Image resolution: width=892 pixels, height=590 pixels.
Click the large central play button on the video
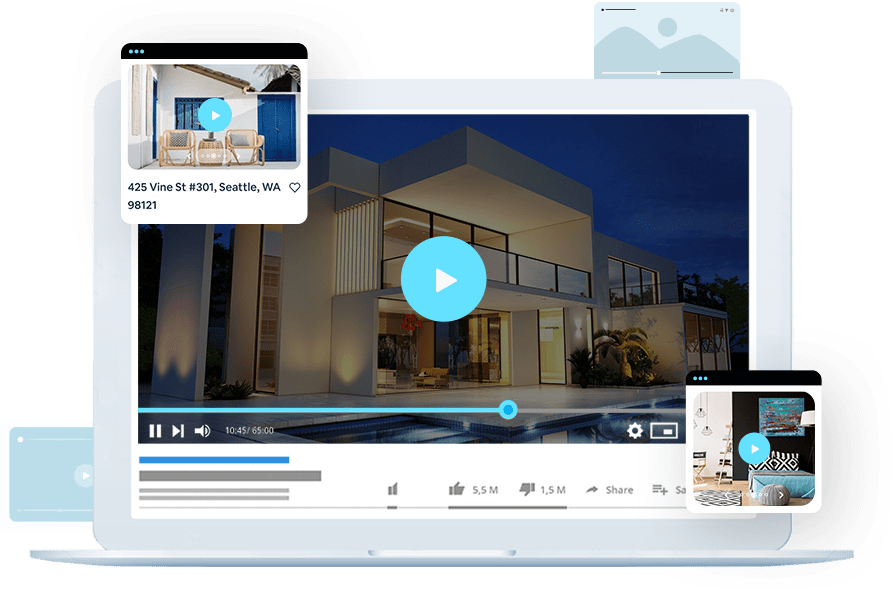point(443,279)
